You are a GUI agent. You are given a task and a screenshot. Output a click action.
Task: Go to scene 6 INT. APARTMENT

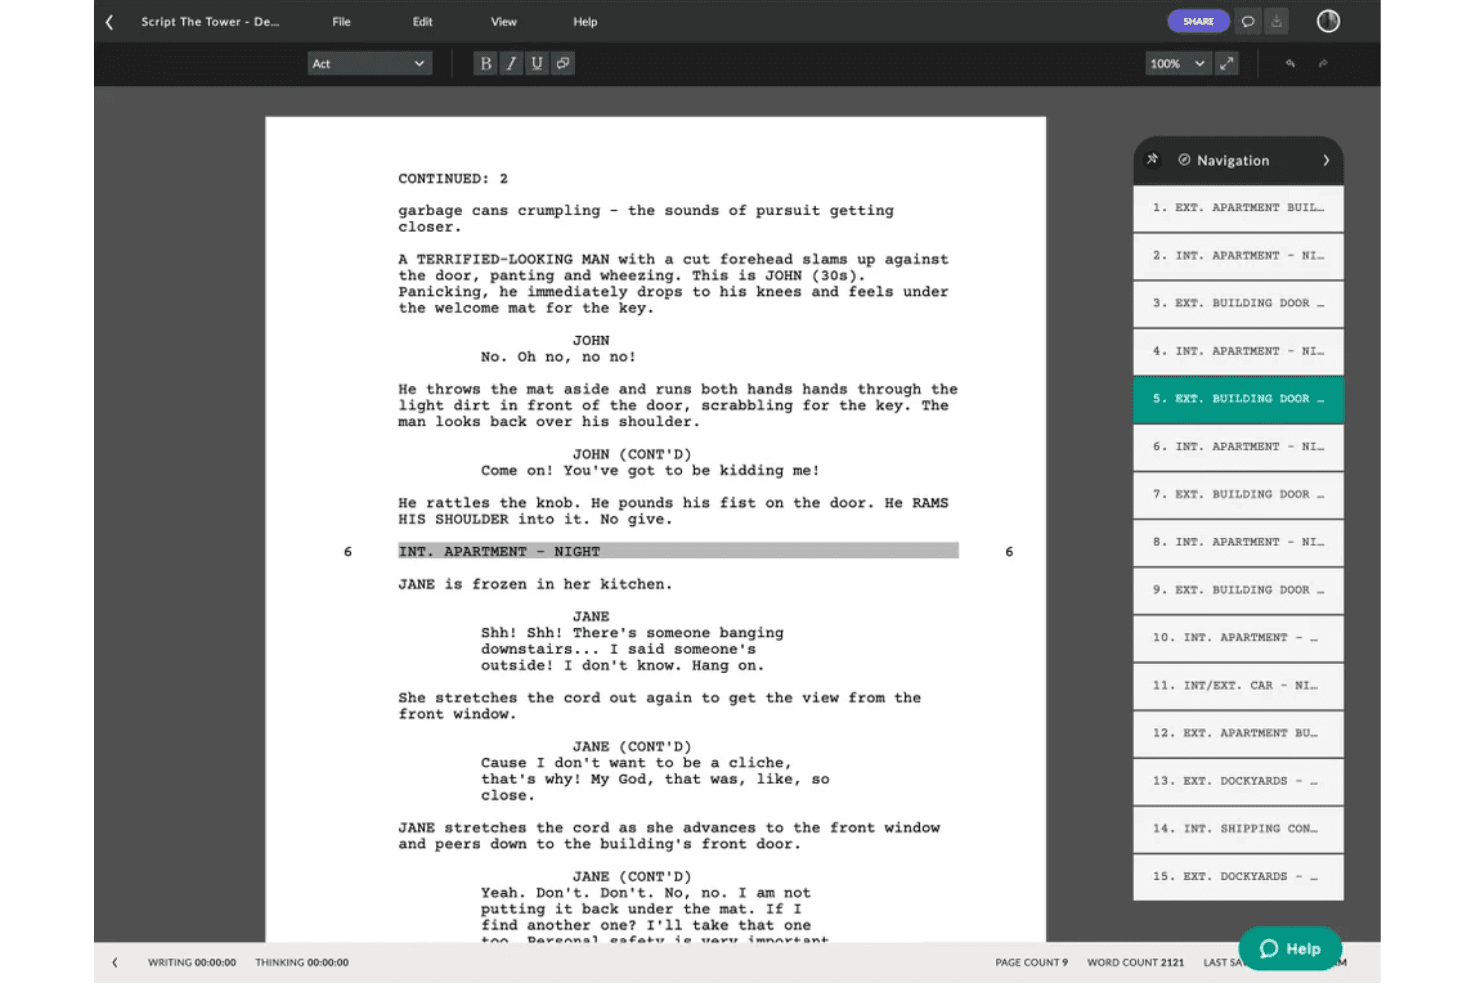[1238, 447]
